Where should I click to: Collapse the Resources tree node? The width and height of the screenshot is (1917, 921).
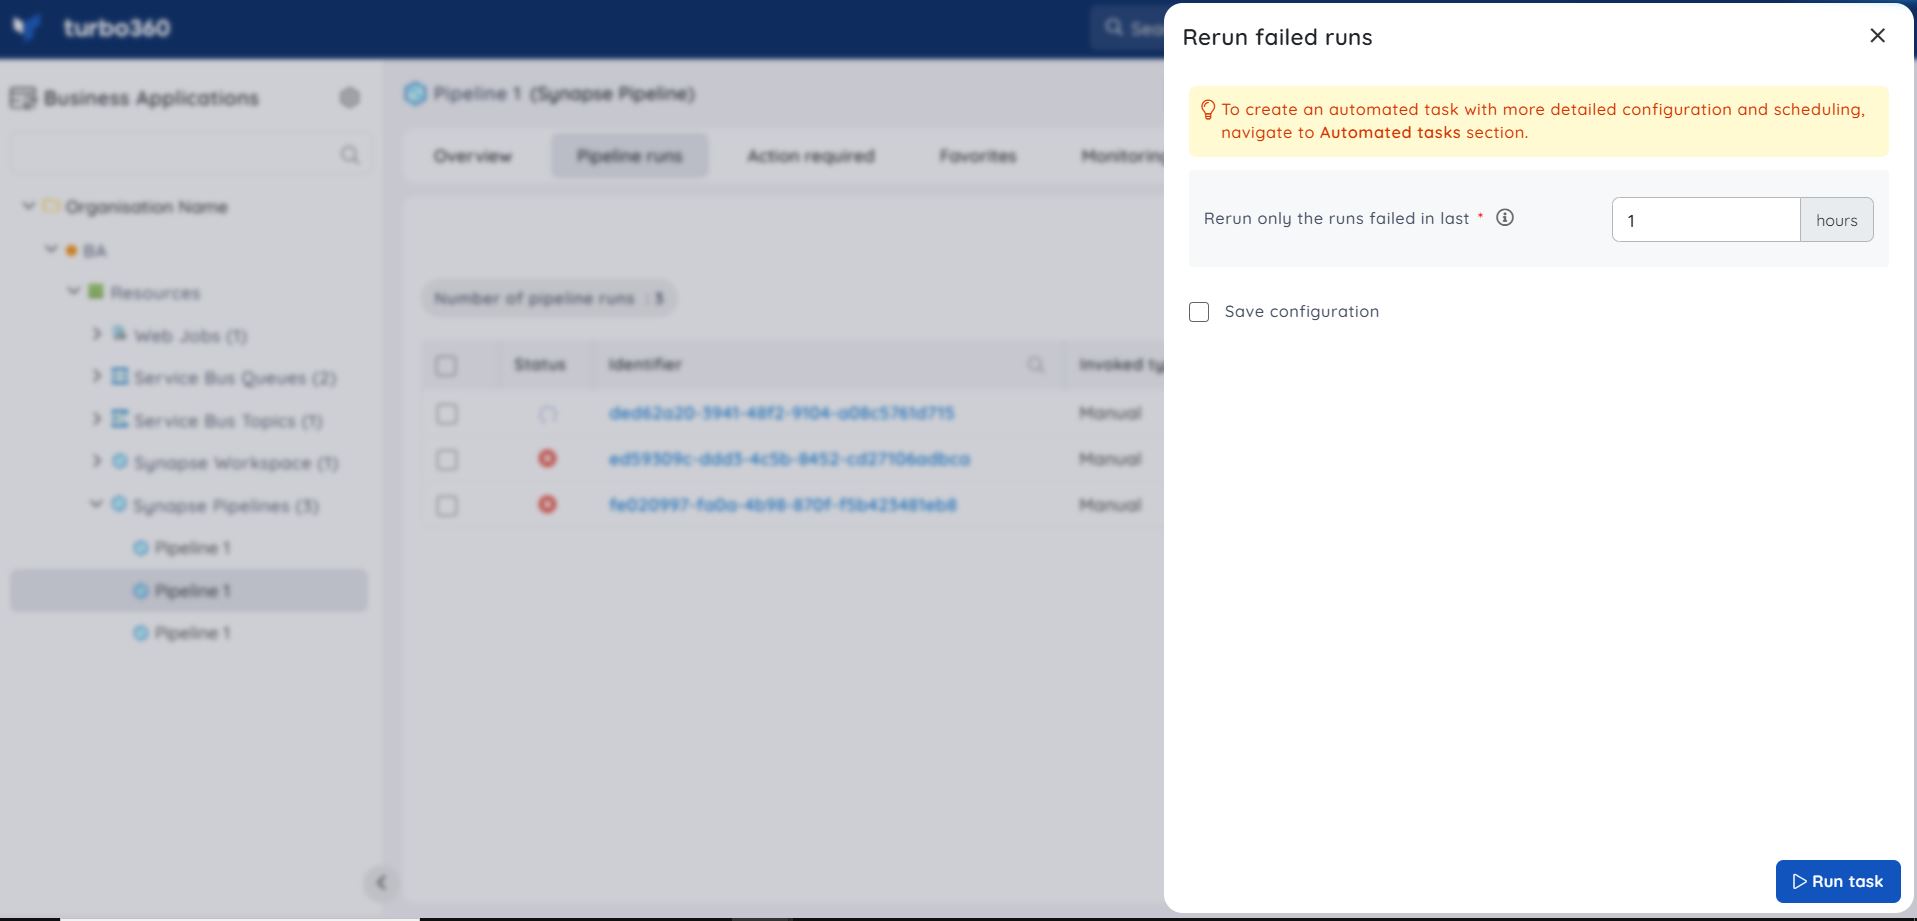click(73, 292)
